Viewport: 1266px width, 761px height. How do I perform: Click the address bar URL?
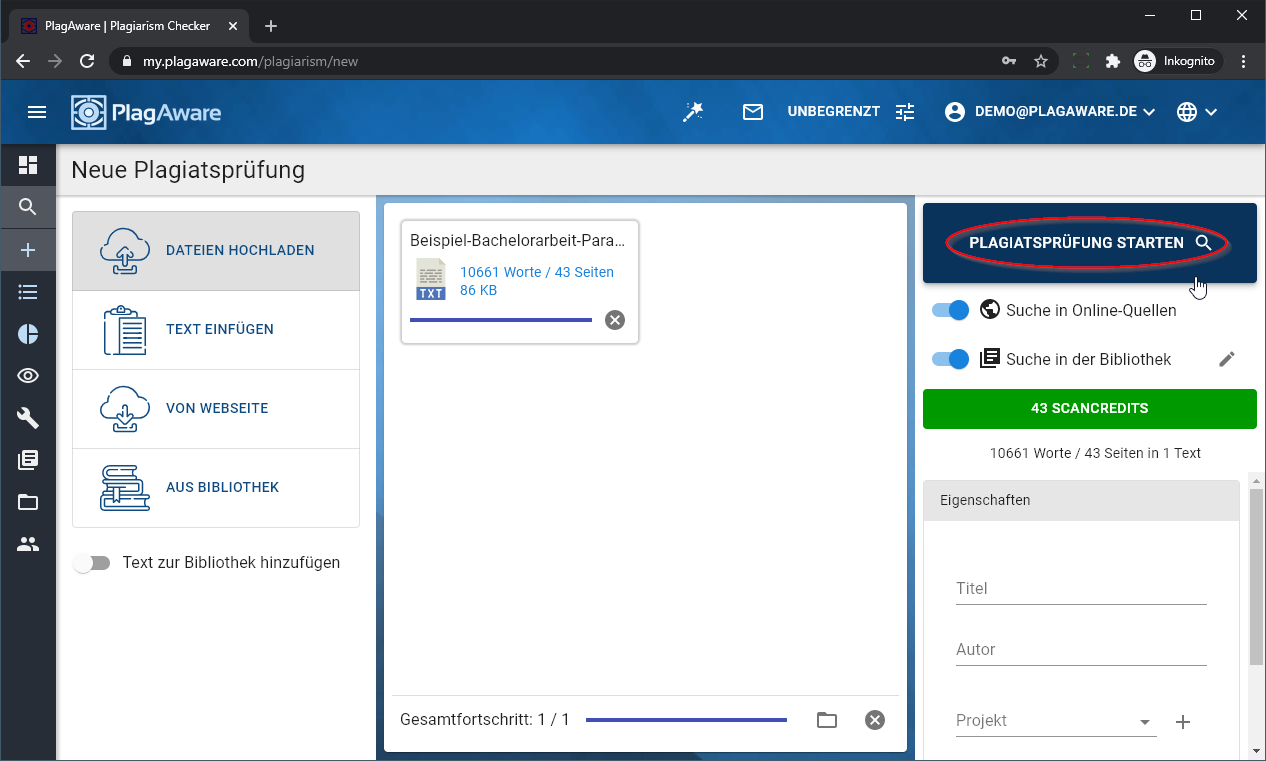(250, 61)
